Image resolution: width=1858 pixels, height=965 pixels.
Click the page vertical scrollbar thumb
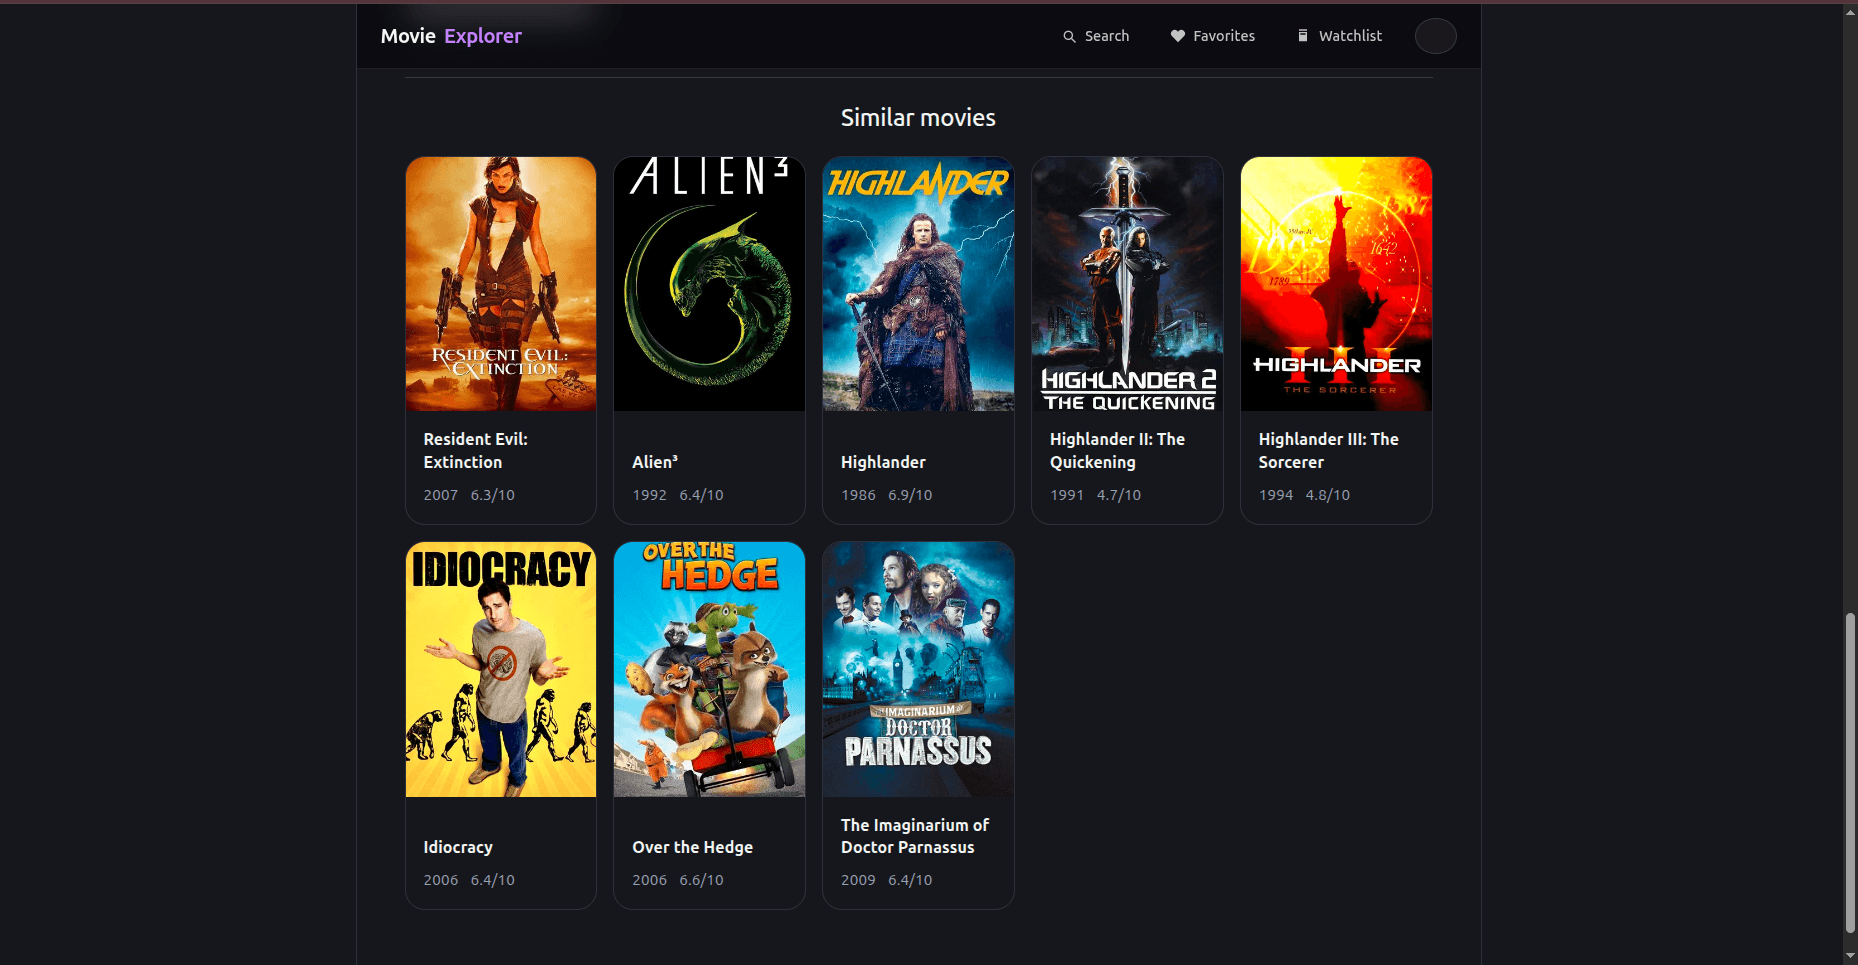point(1850,773)
